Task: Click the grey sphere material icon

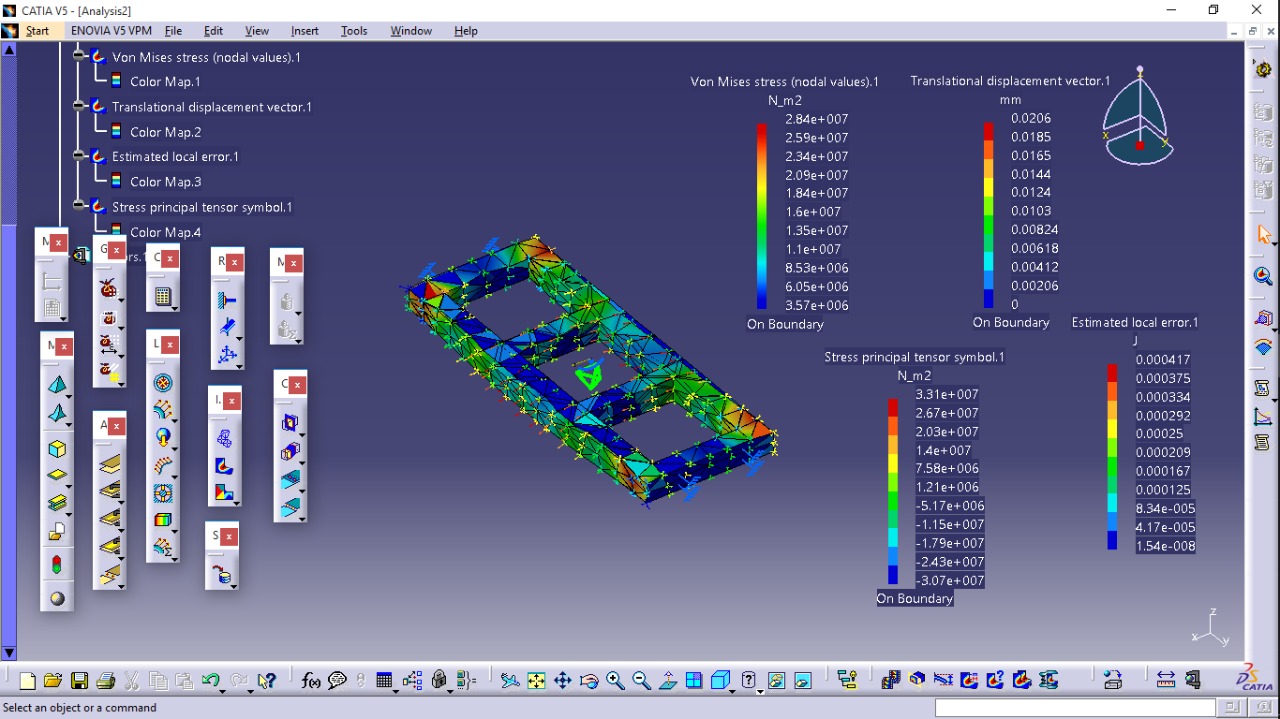Action: point(57,598)
